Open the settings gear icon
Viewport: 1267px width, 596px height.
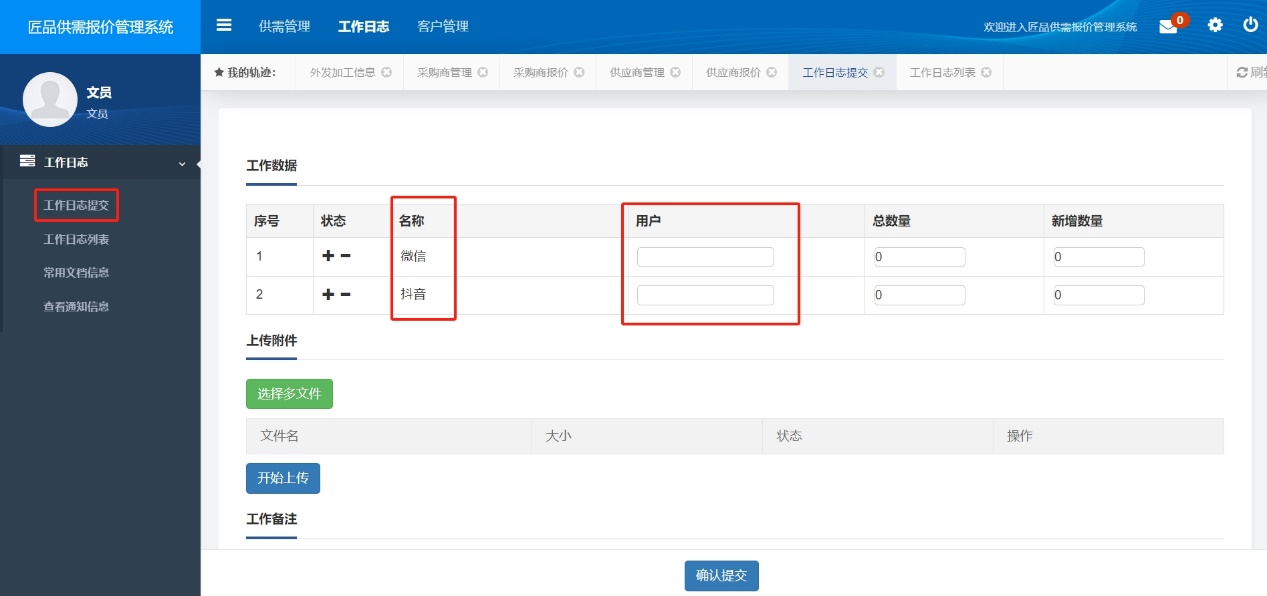point(1215,25)
